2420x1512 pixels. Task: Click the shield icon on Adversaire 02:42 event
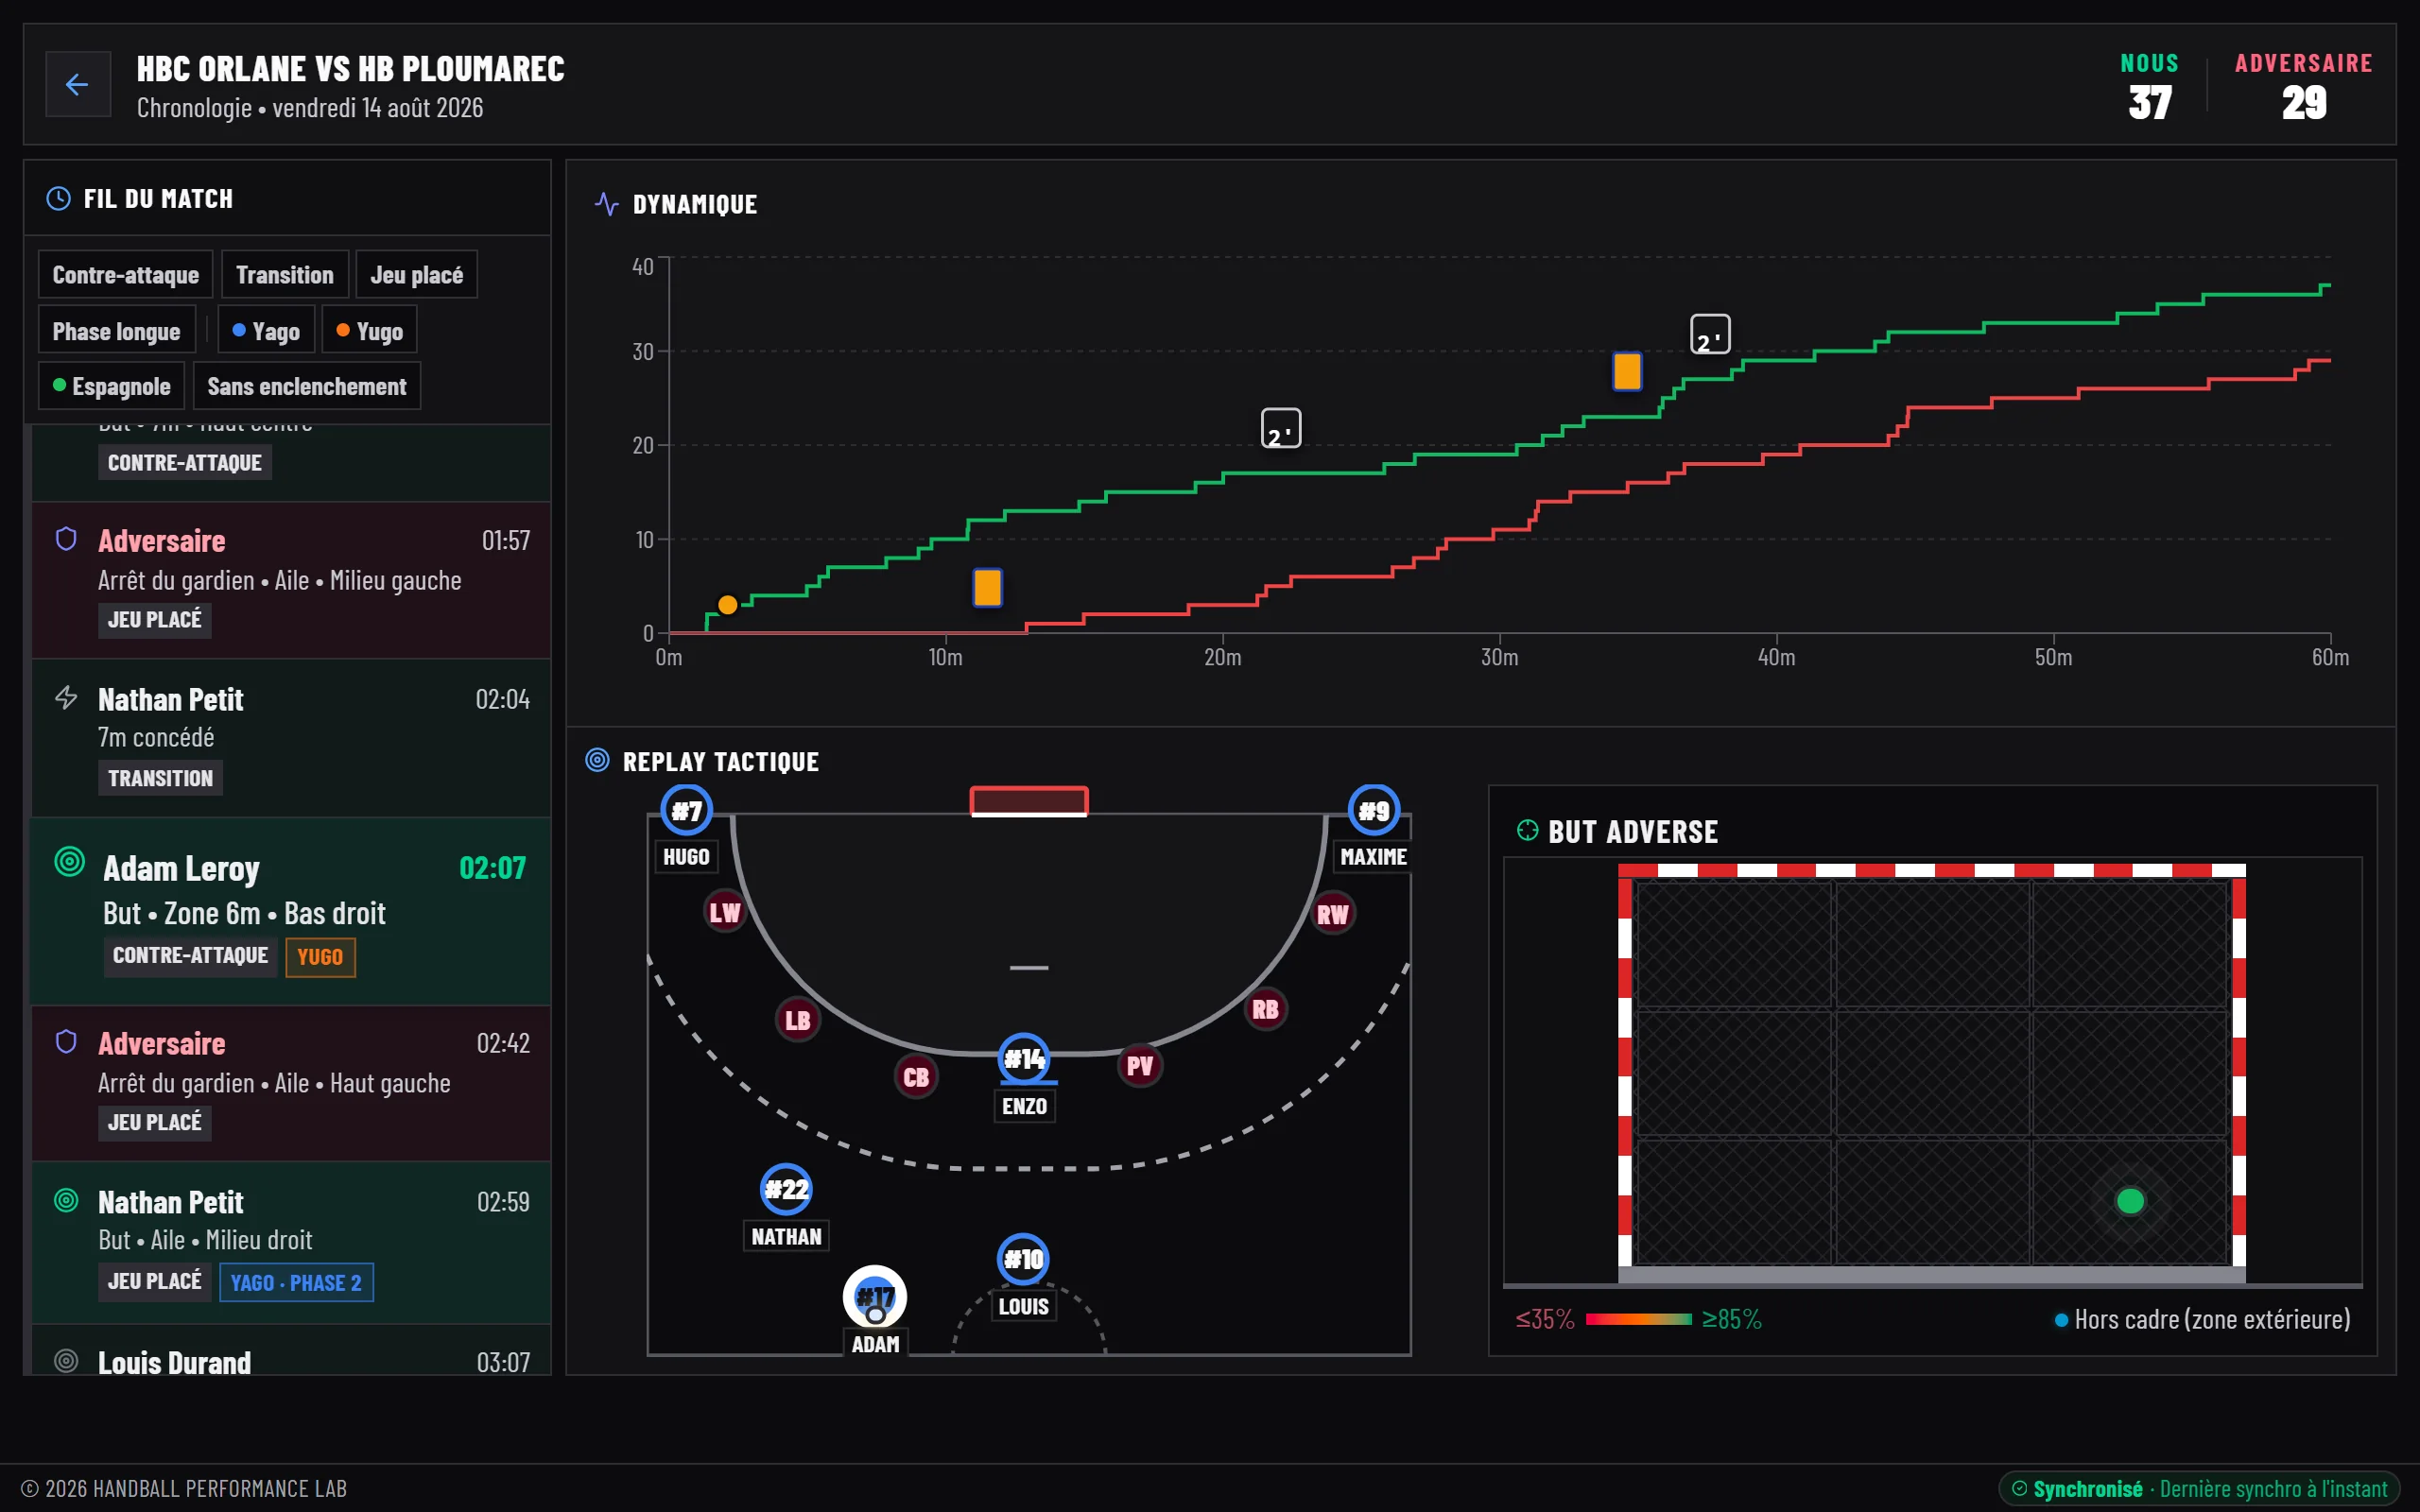[66, 1042]
